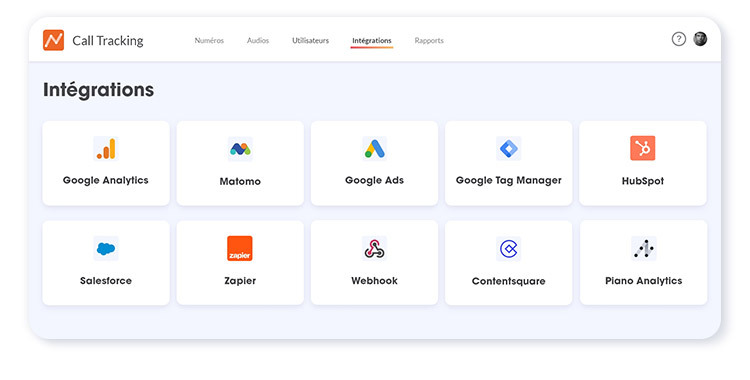Click the Google Tag Manager label

tap(508, 180)
